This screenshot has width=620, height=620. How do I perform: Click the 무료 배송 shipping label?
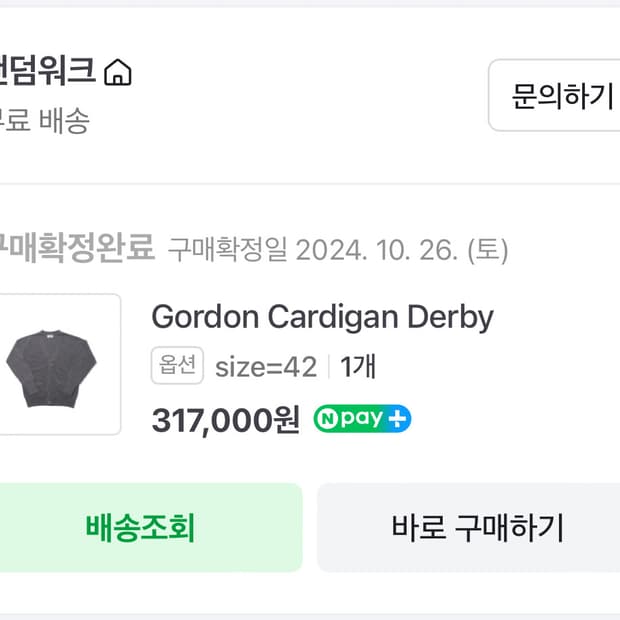[45, 121]
